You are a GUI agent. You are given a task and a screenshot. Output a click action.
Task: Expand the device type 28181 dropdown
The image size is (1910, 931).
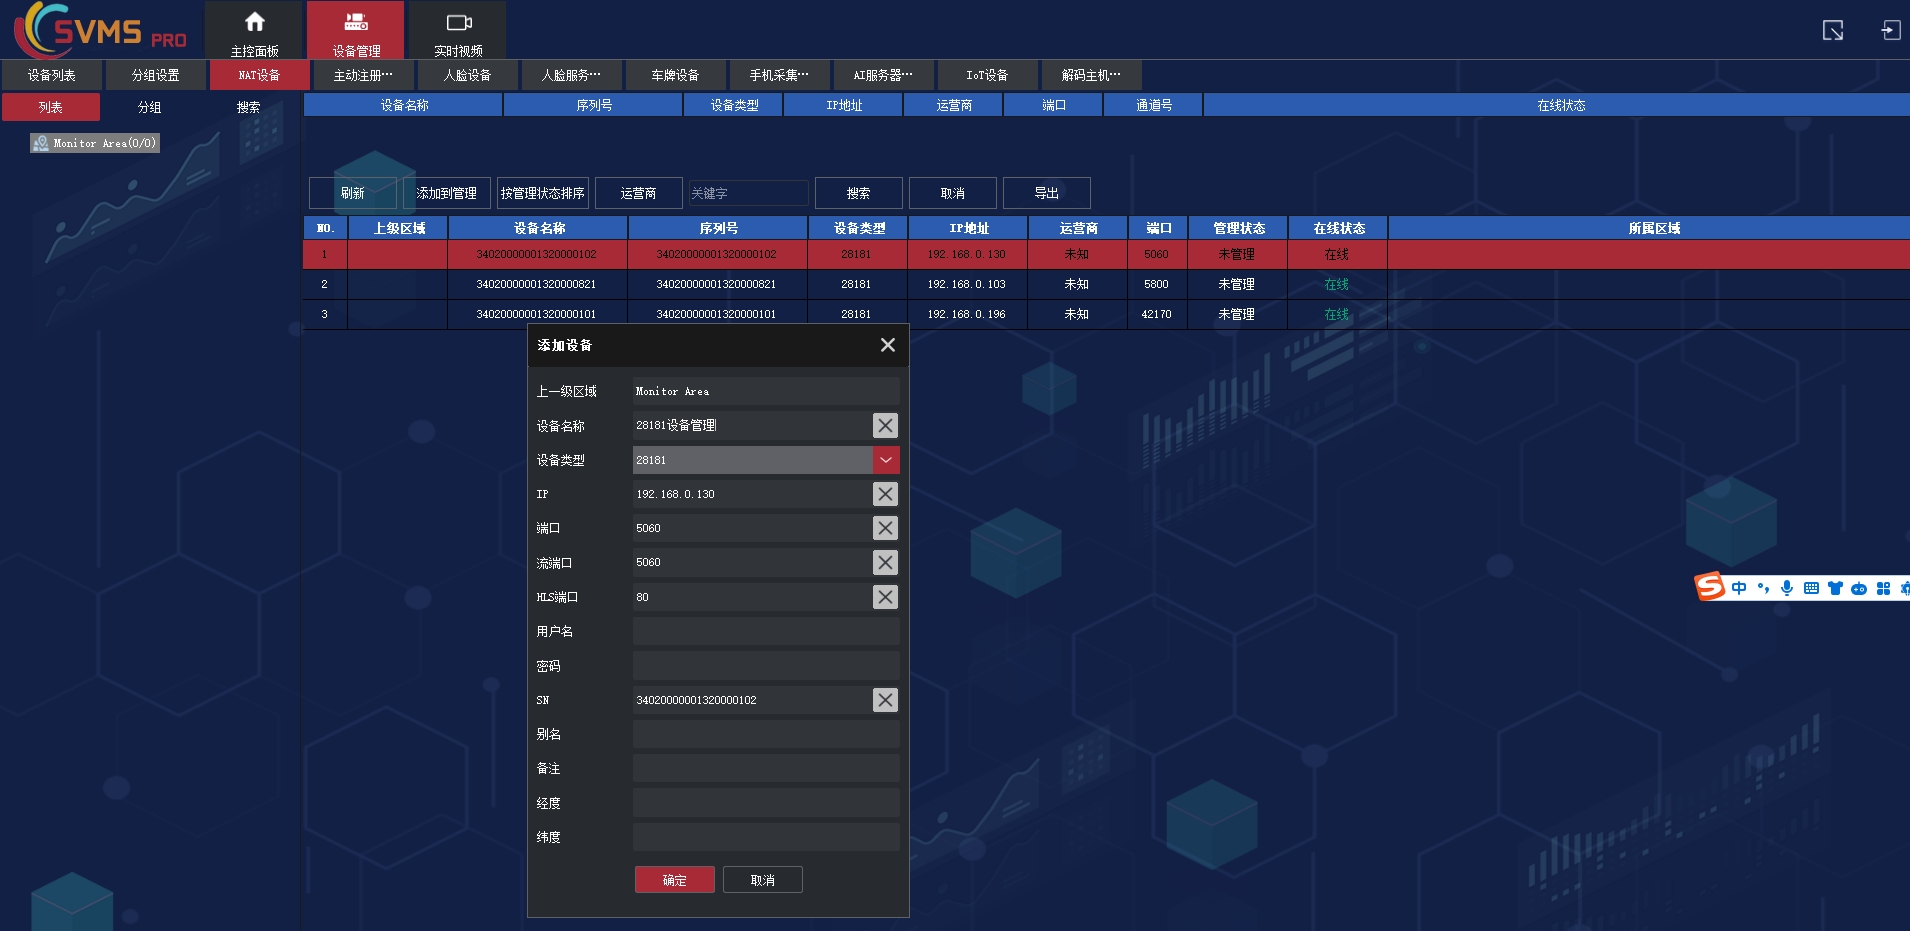(886, 460)
